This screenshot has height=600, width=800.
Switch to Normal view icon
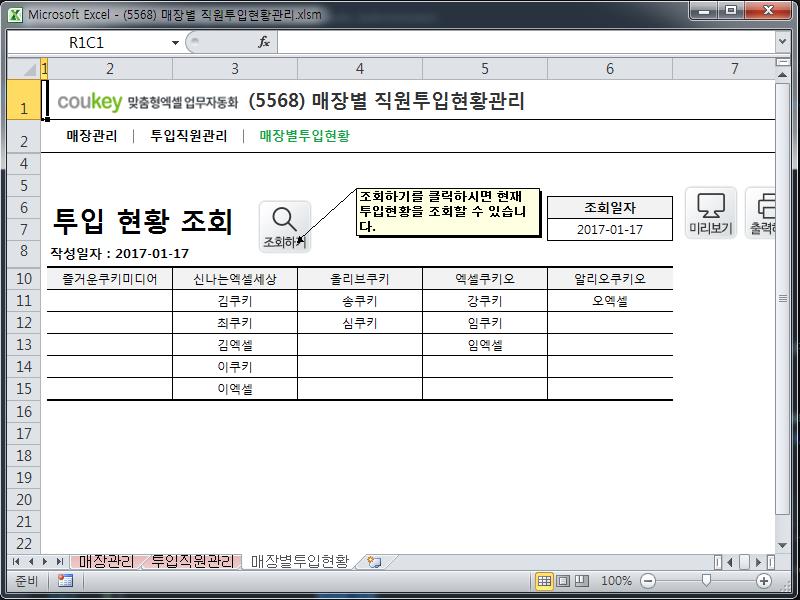tap(544, 581)
